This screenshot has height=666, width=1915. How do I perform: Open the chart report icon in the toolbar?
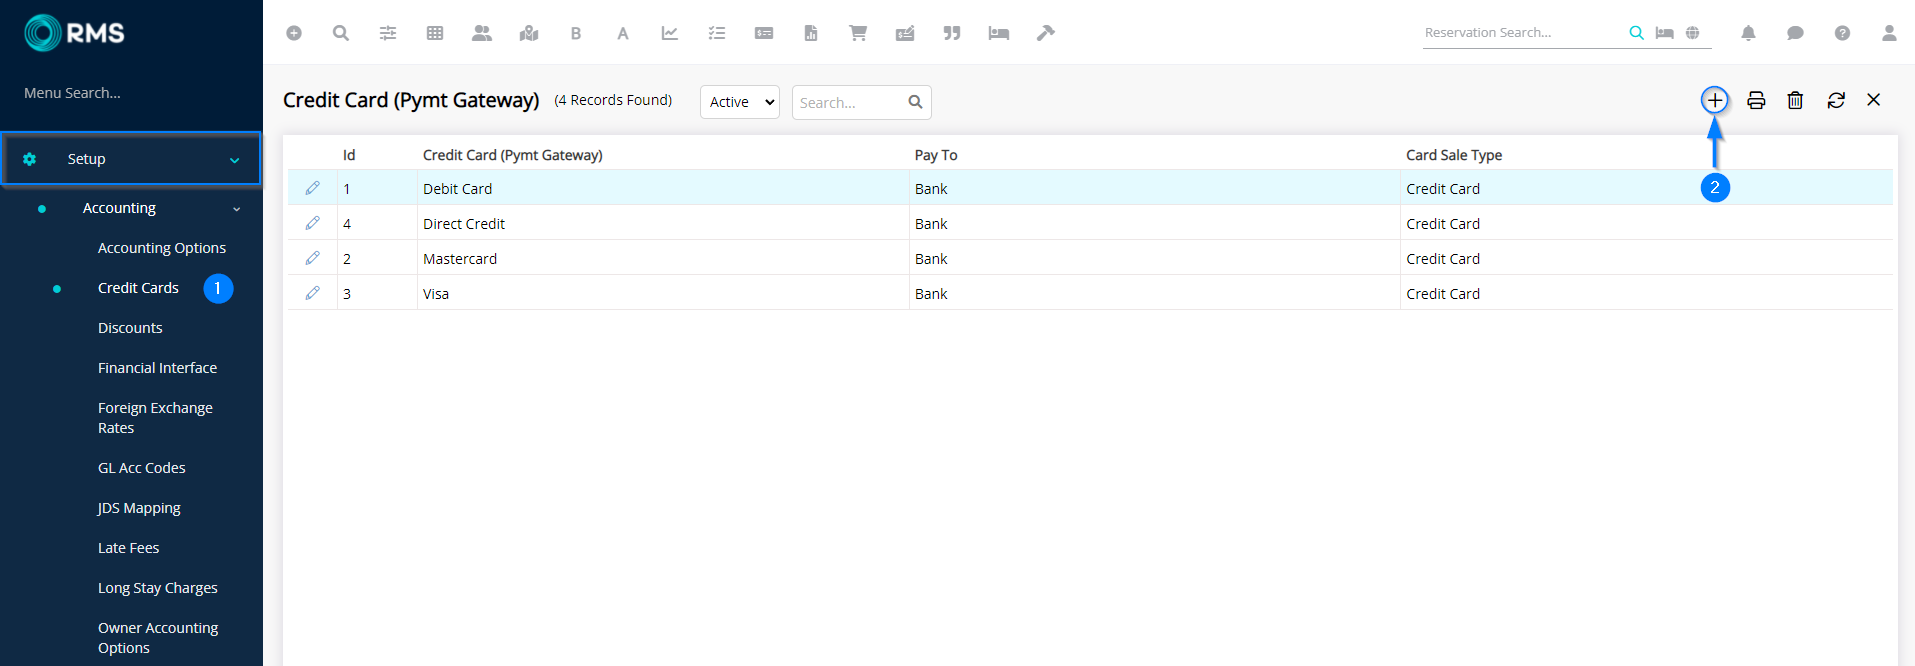tap(669, 33)
